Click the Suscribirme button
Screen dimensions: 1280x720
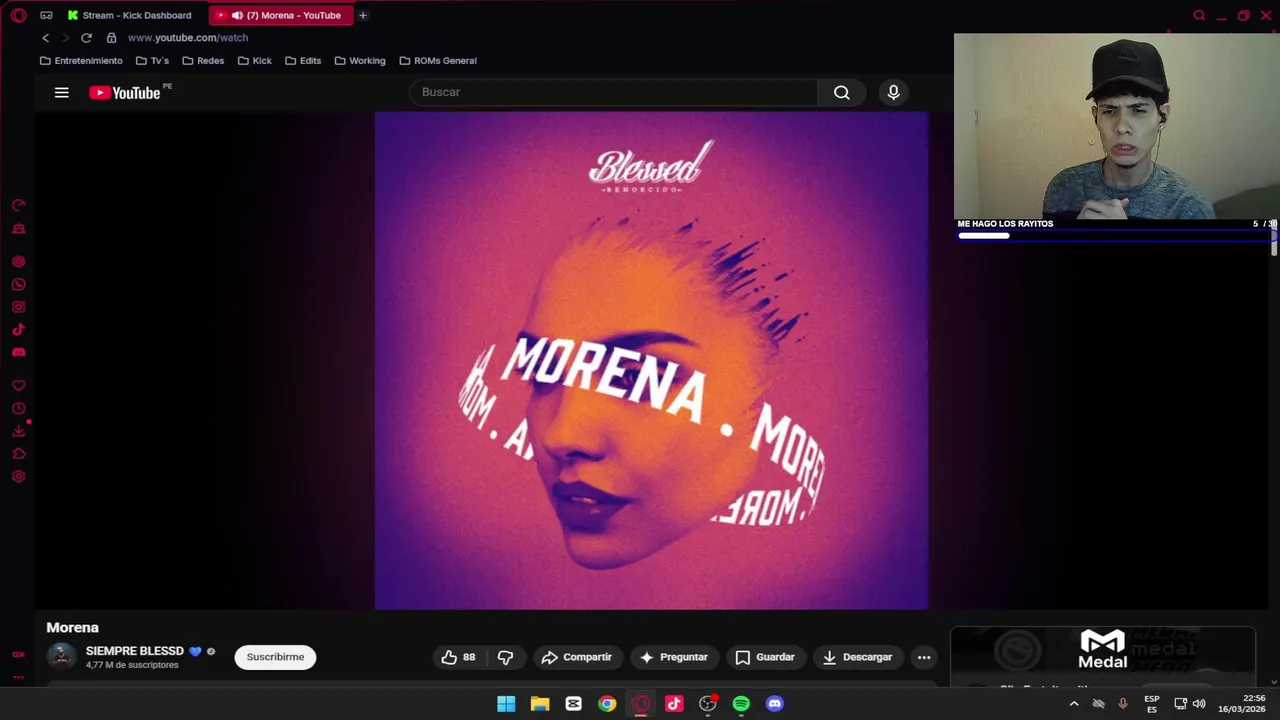coord(275,657)
